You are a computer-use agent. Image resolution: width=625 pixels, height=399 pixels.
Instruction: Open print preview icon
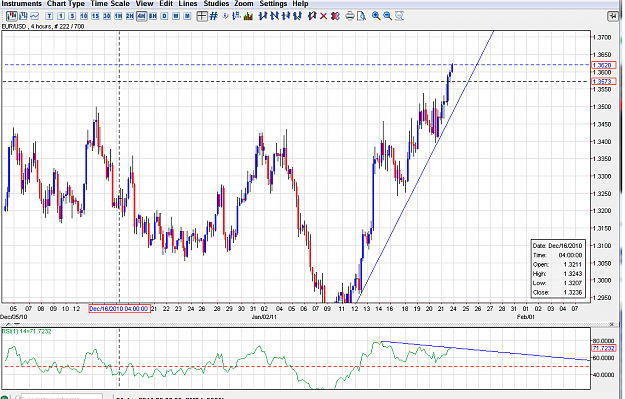362,16
